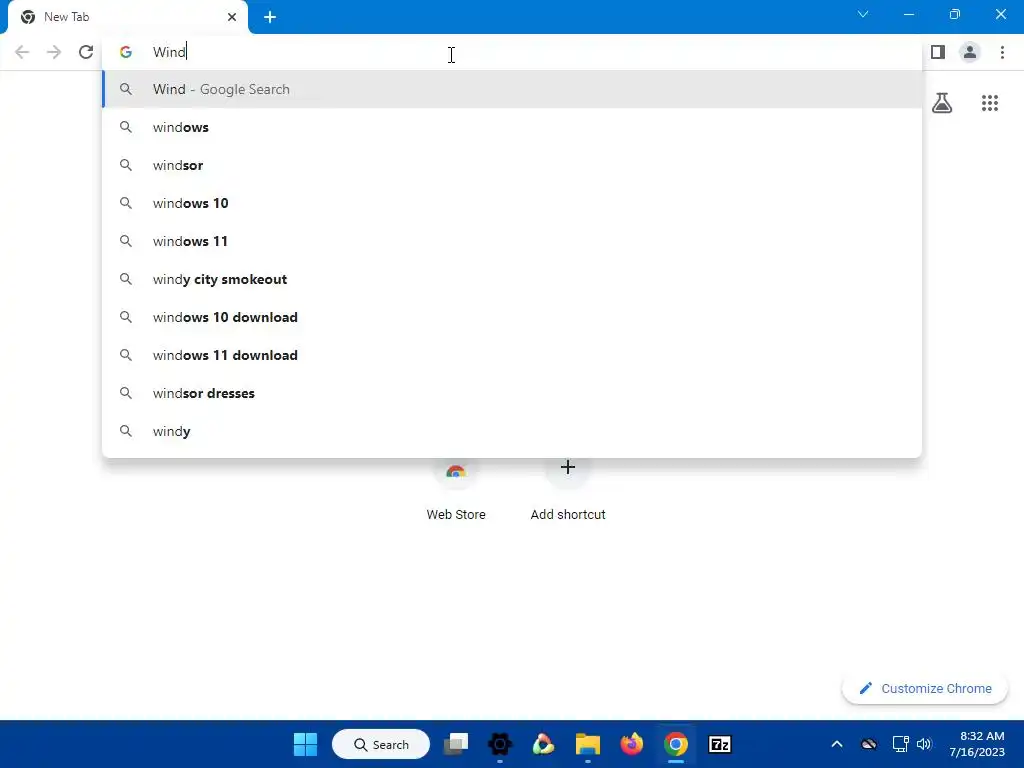Launch Firefox from the taskbar
The width and height of the screenshot is (1024, 768).
[632, 744]
